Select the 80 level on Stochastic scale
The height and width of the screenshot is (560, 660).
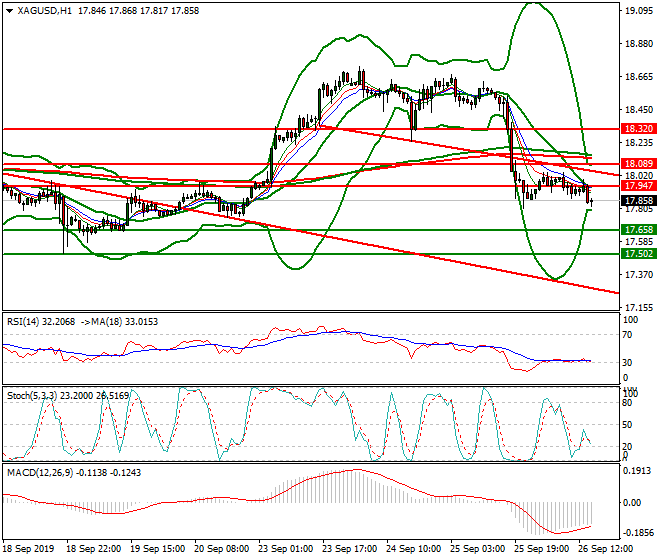click(627, 403)
